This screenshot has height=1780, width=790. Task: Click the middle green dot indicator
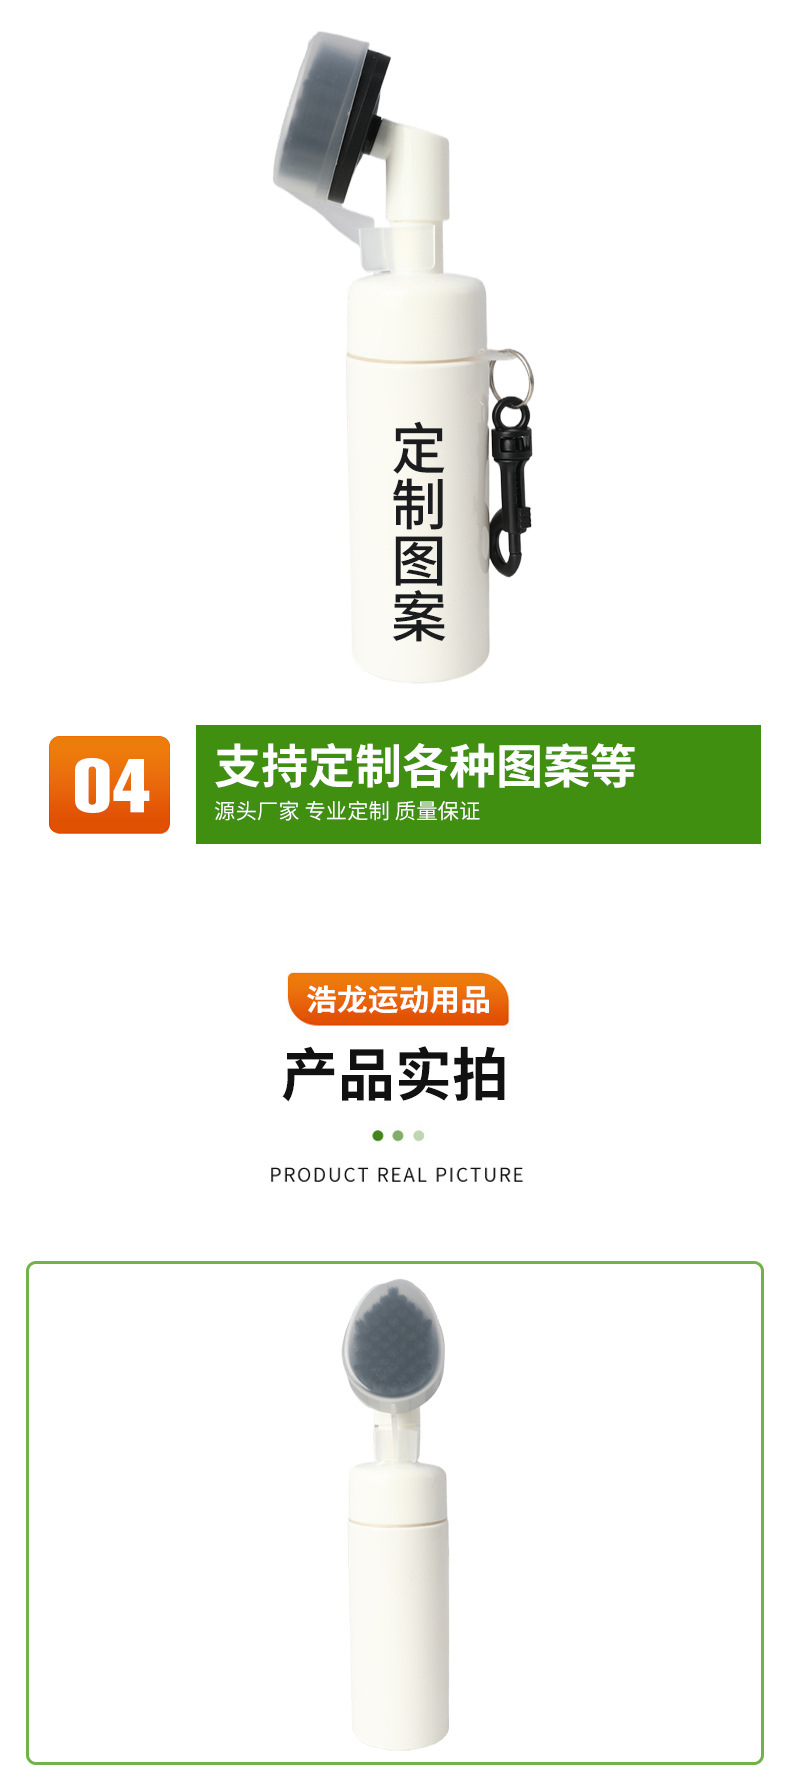(x=398, y=1135)
